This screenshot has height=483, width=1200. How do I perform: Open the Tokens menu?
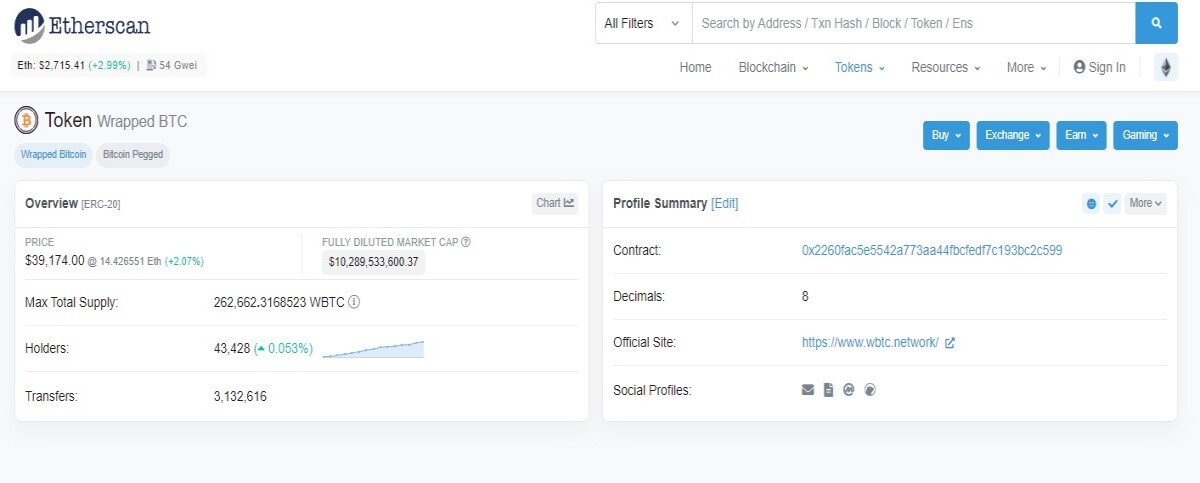coord(860,67)
